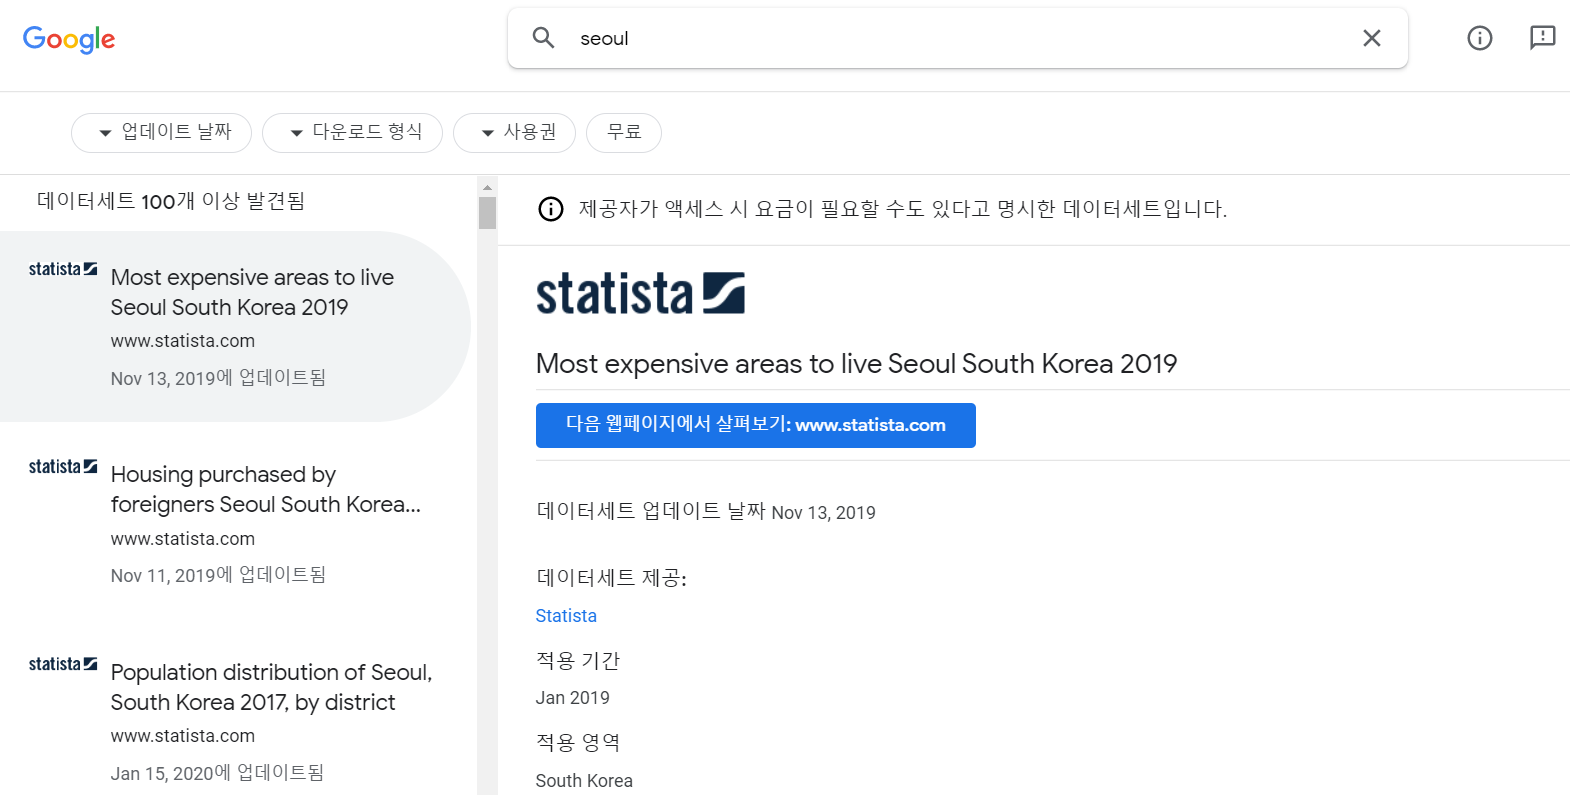Click statista logo beside Housing purchased result
The width and height of the screenshot is (1570, 795).
click(x=63, y=466)
